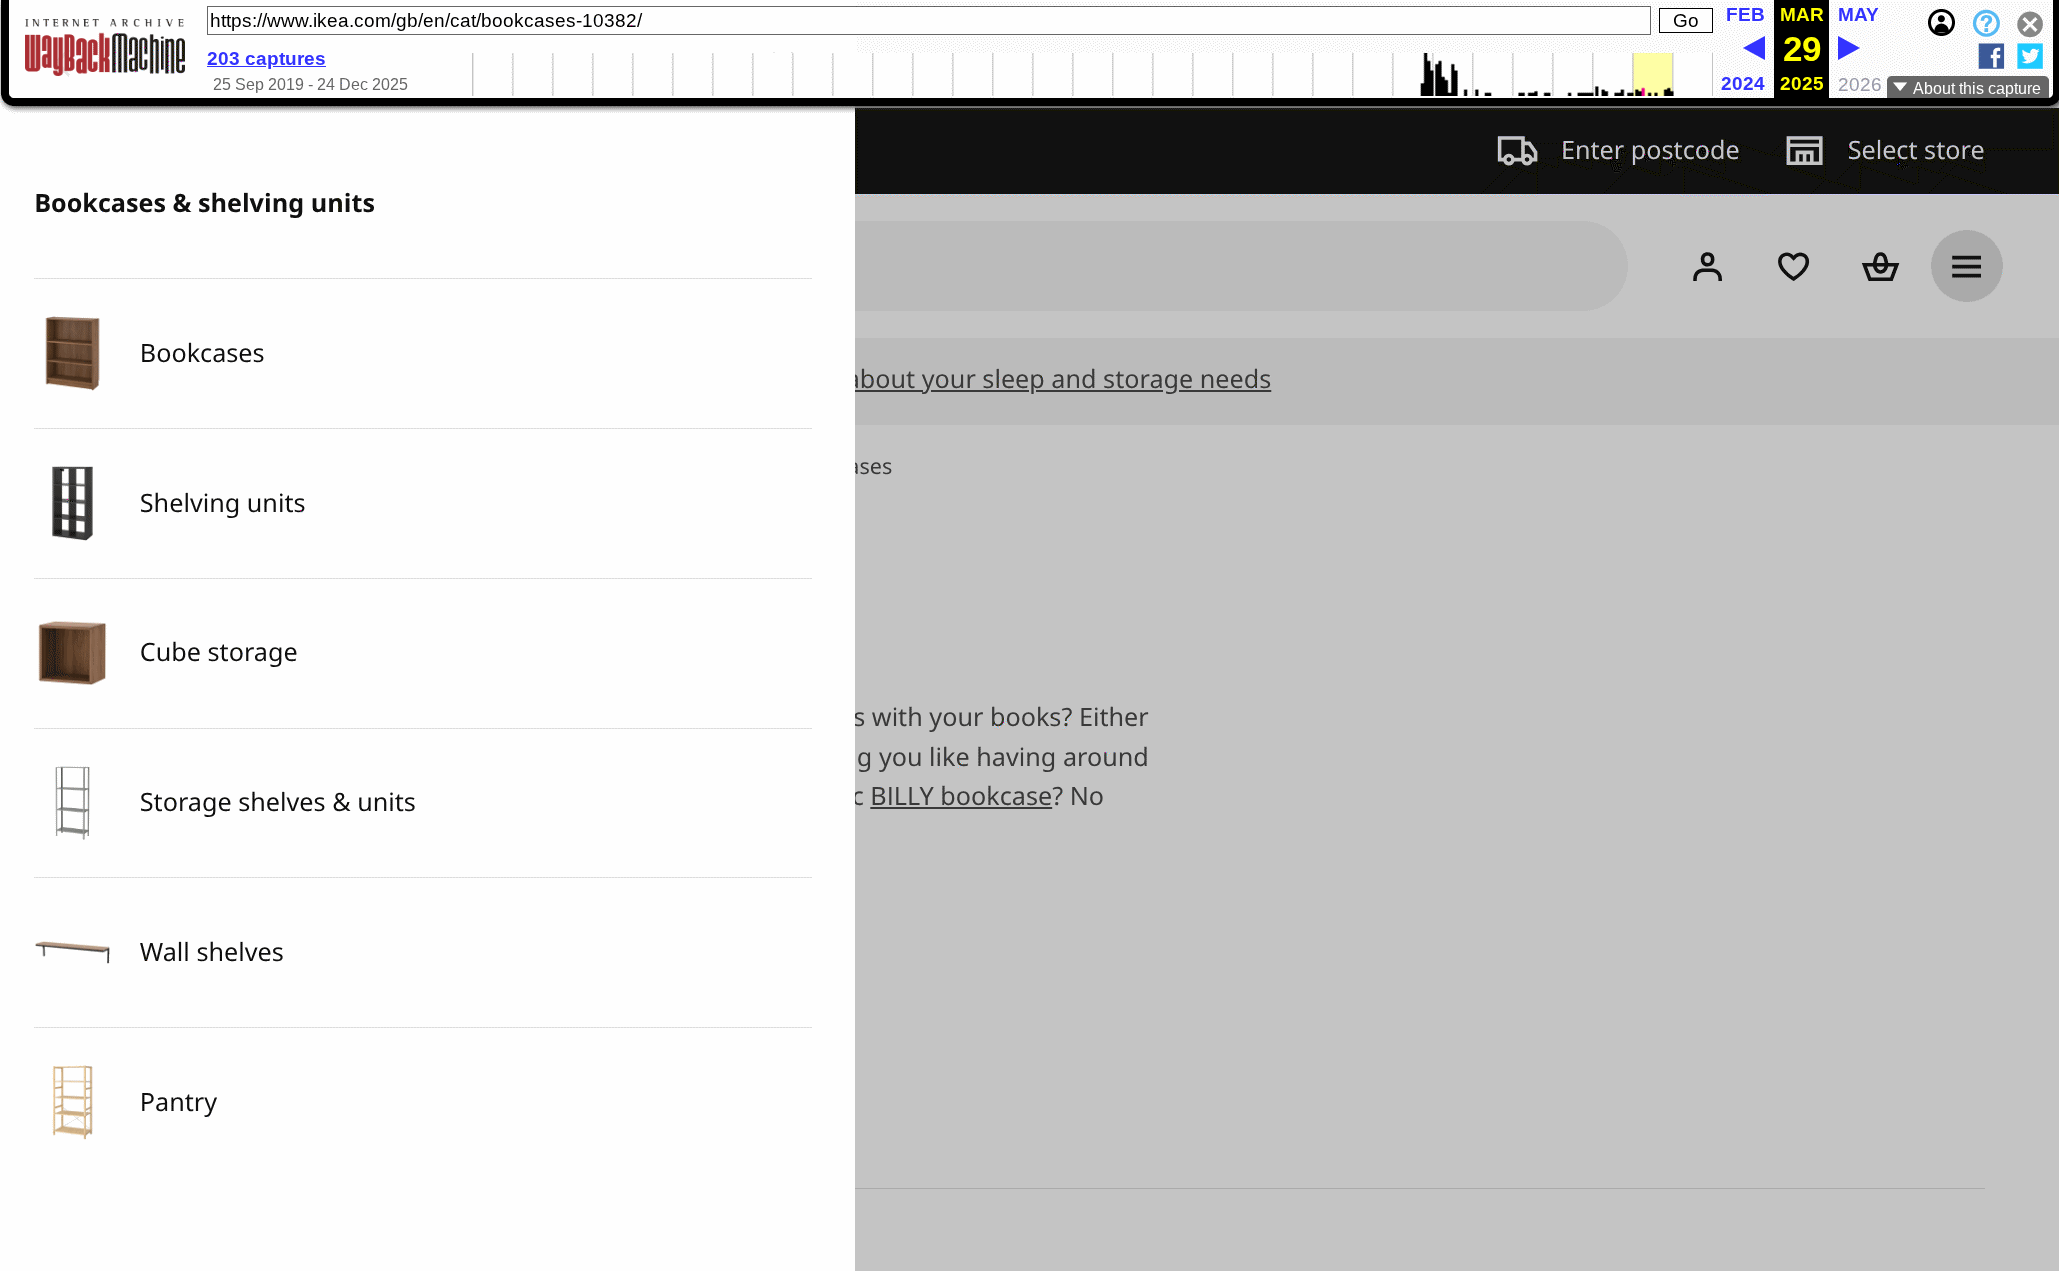Screen dimensions: 2059x1271
Task: Open the user account profile icon
Action: click(x=1707, y=267)
